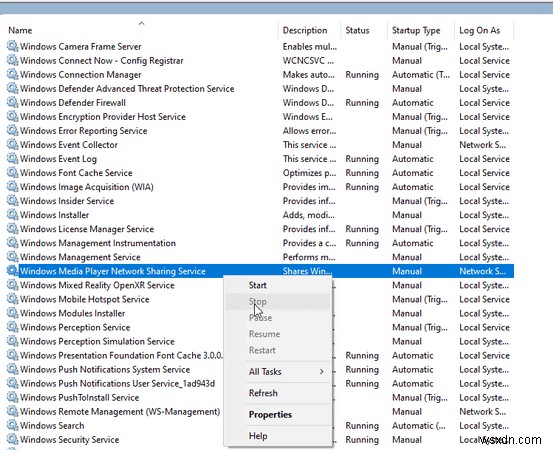This screenshot has width=553, height=450.
Task: Click Manual startup type of highlighted service
Action: click(407, 271)
